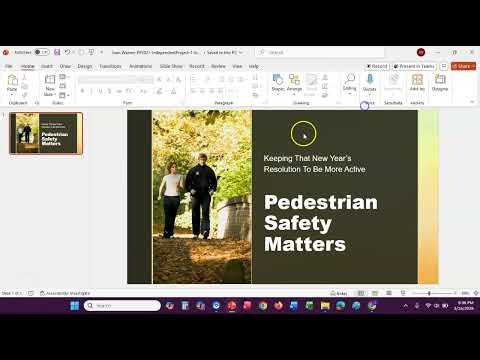This screenshot has width=480, height=360.
Task: Click the Comments pane icon beside Share
Action: coord(444,66)
